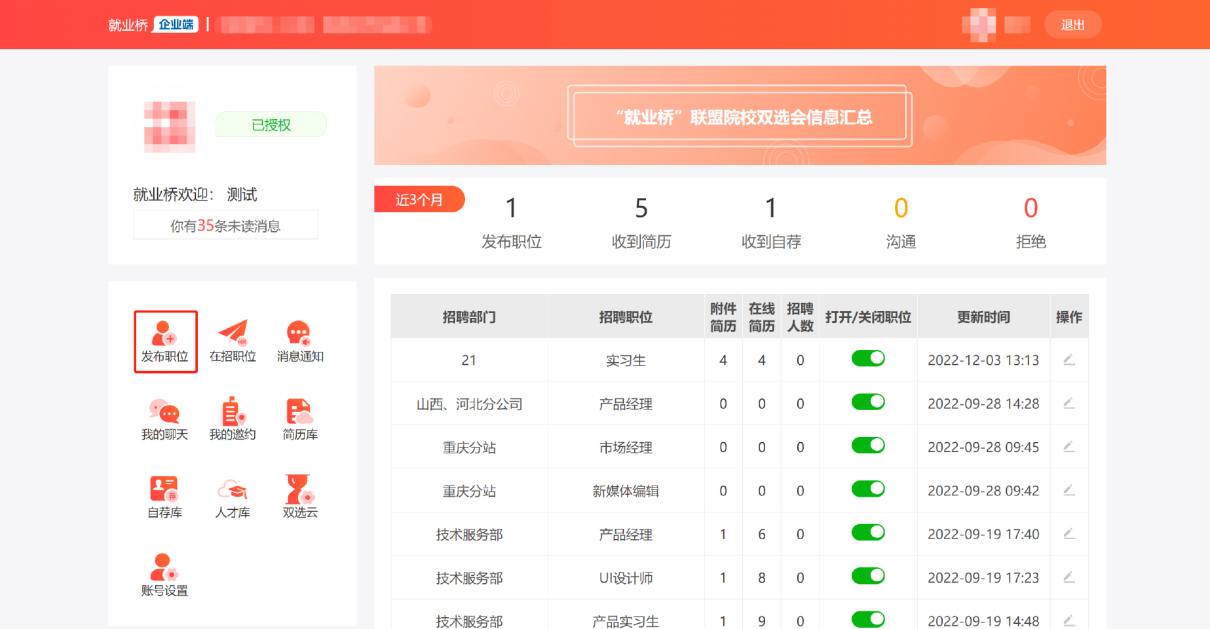Click the 招聘职位 column header
Image resolution: width=1210 pixels, height=629 pixels.
626,317
